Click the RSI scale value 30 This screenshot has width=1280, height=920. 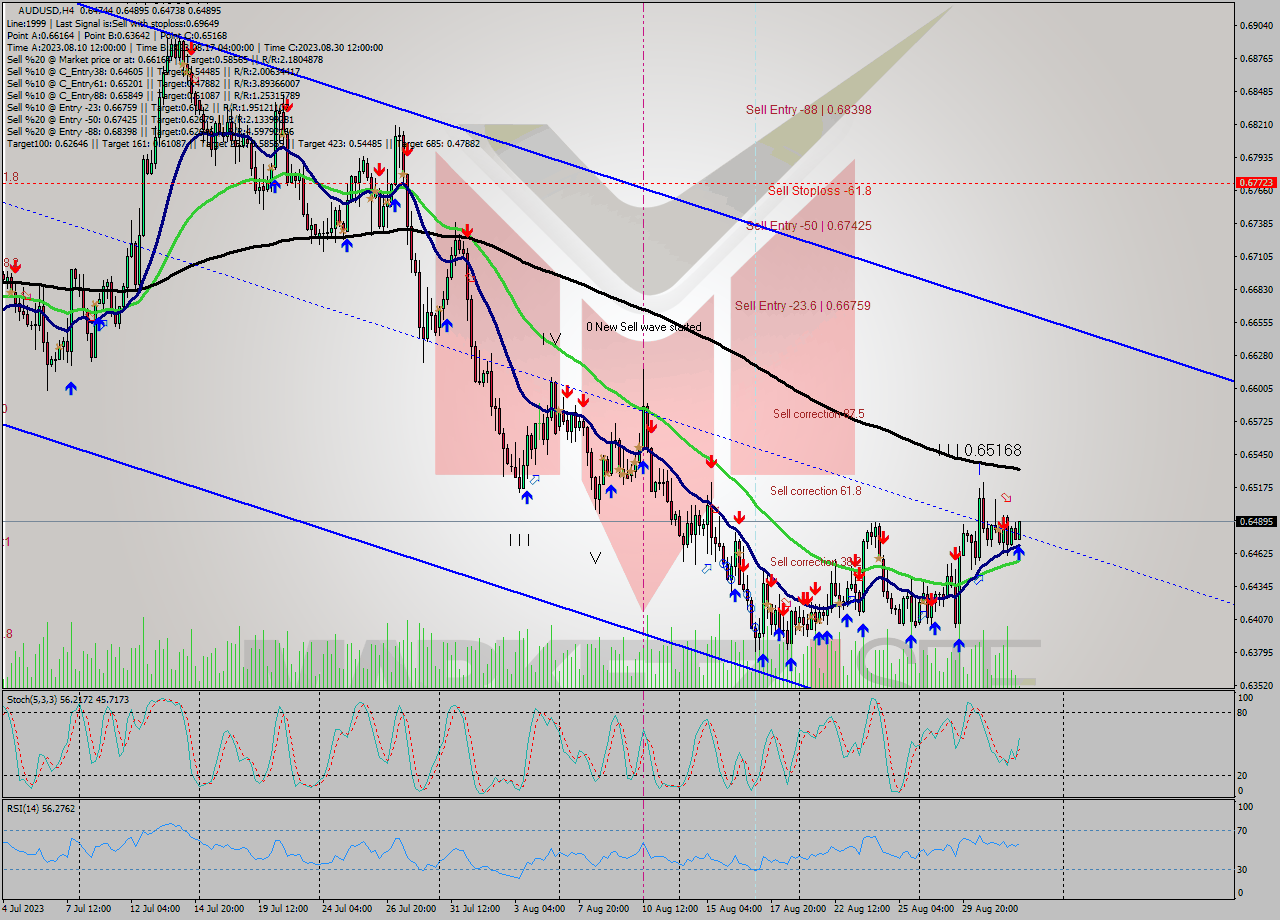(1241, 869)
